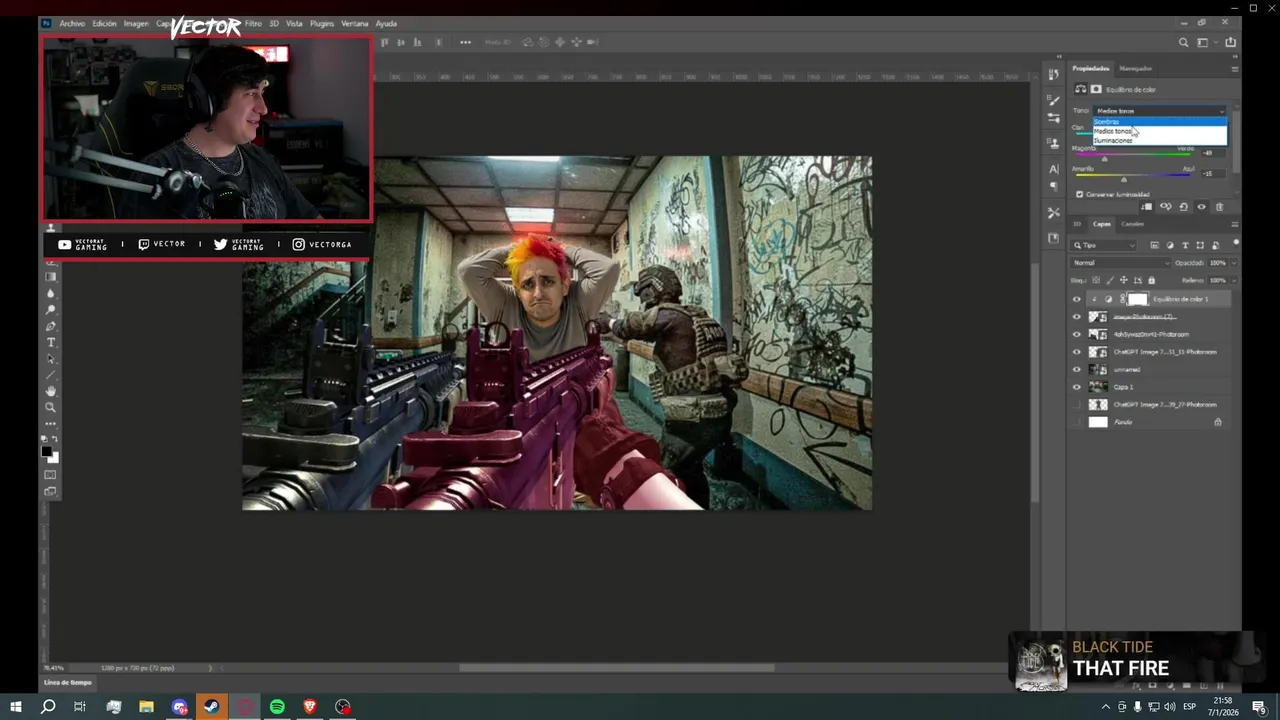Show the ChatGPT Image 7...39_27-Photoroom layer

coord(1077,404)
